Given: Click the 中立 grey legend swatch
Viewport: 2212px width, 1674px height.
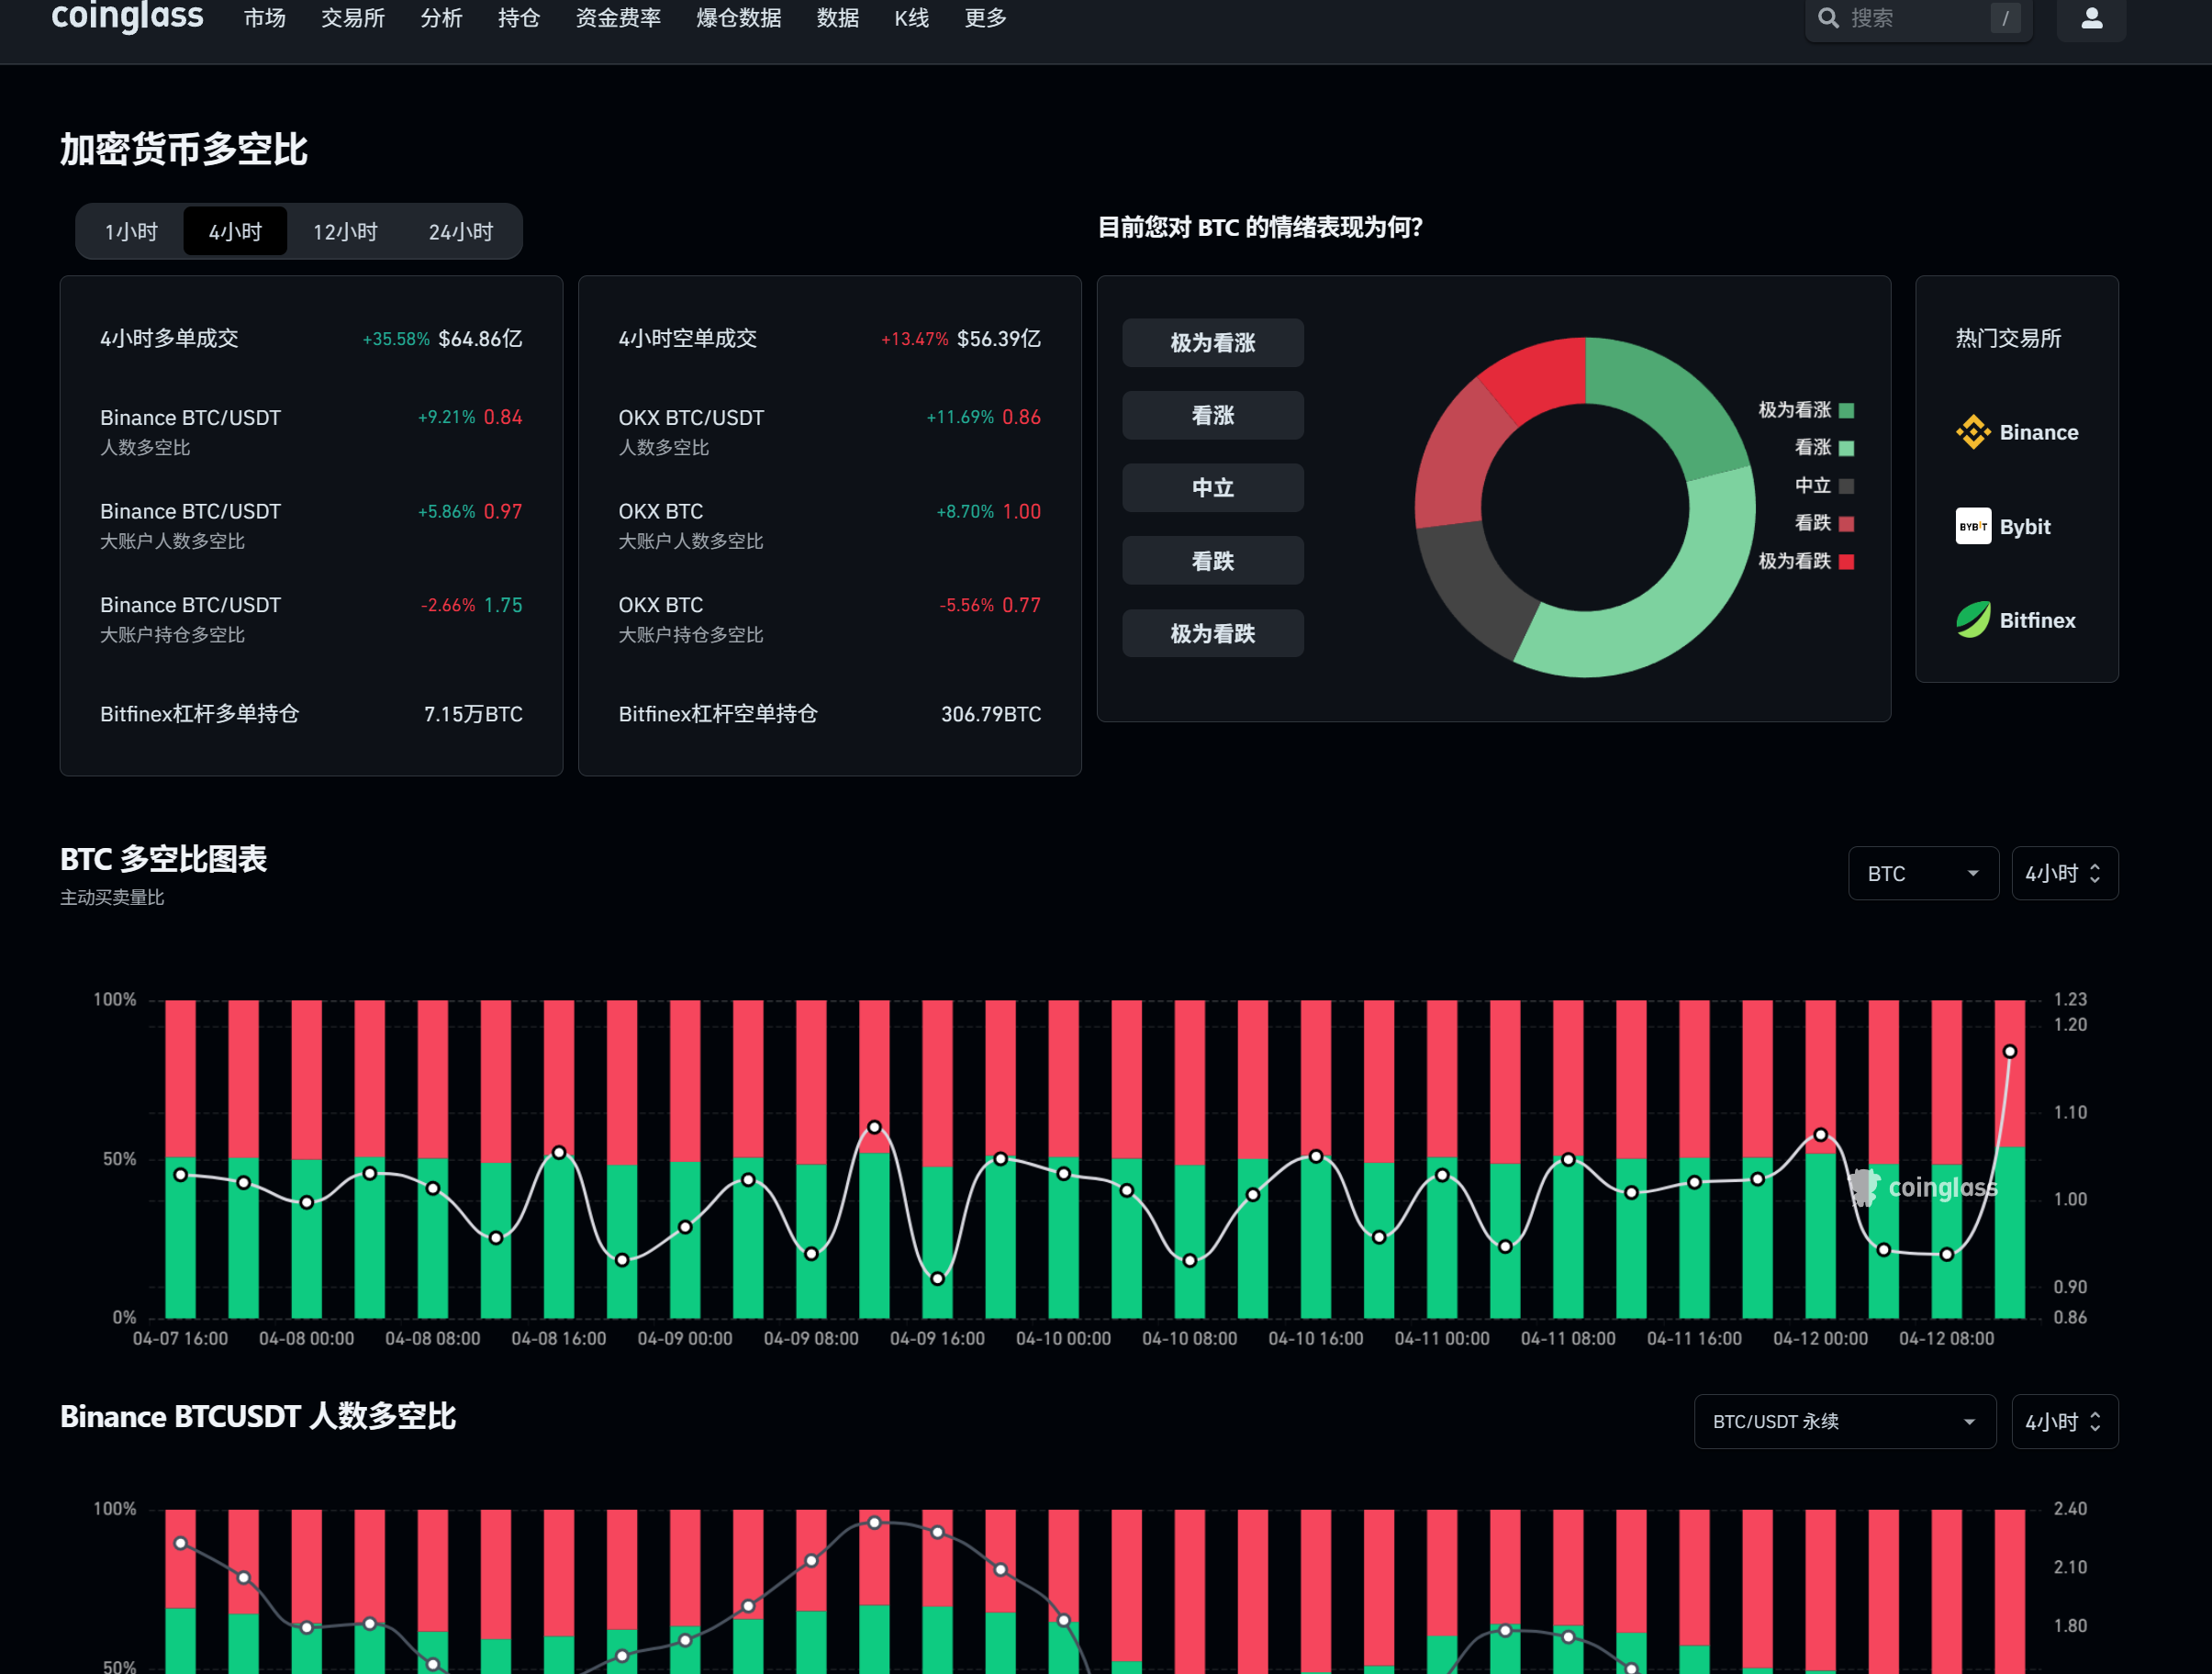Looking at the screenshot, I should pyautogui.click(x=1846, y=486).
